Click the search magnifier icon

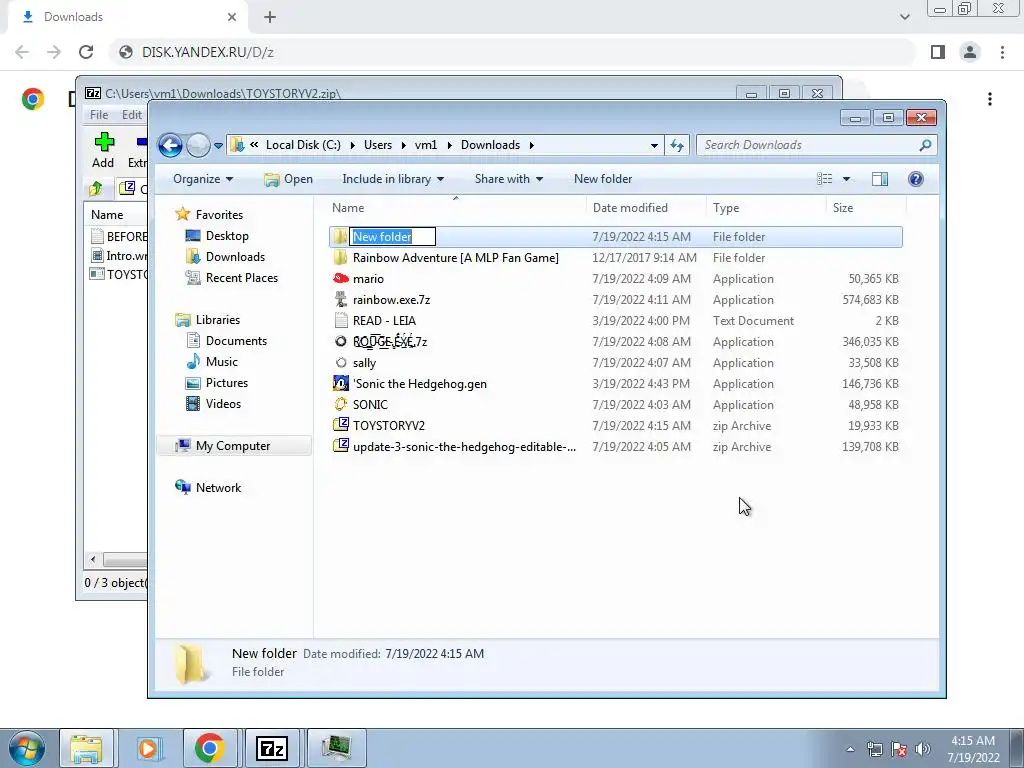click(x=925, y=145)
